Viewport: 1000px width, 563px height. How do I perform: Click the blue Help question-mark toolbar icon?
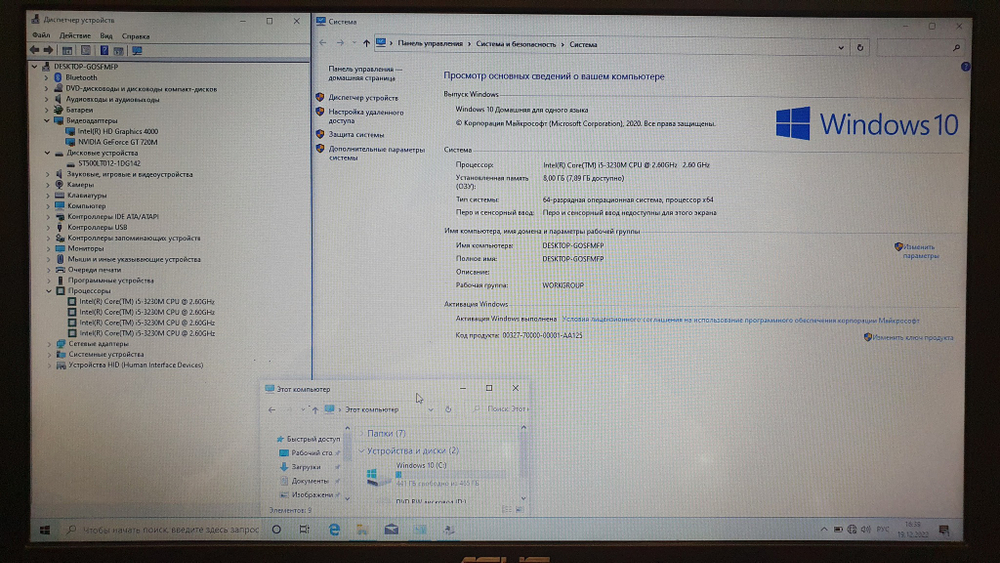click(104, 50)
